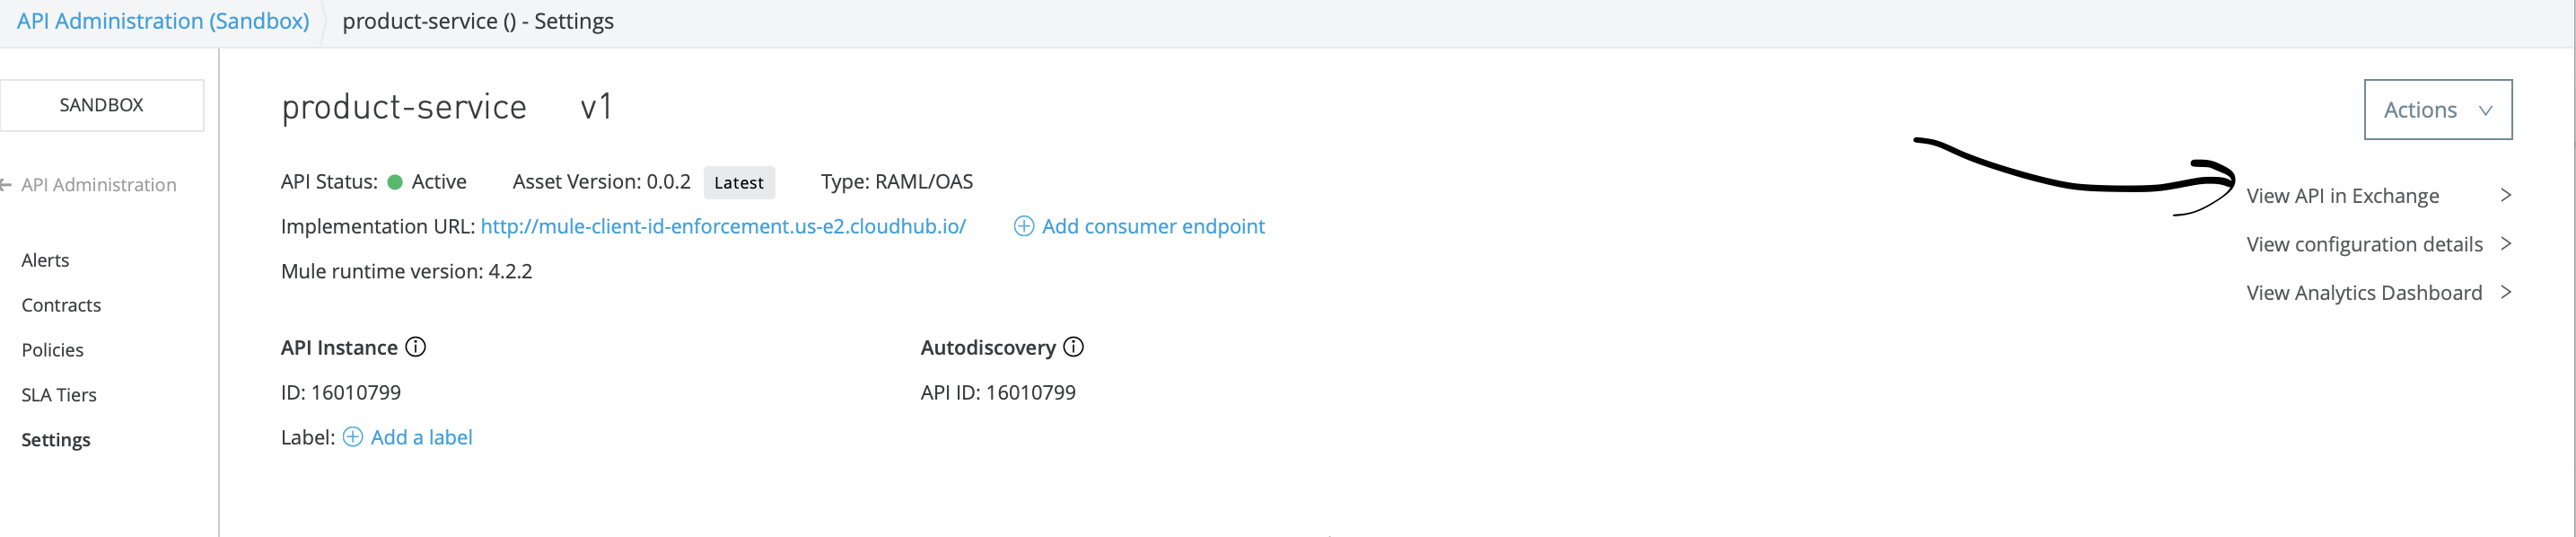Click the Autodiscovery info icon

(x=1073, y=347)
